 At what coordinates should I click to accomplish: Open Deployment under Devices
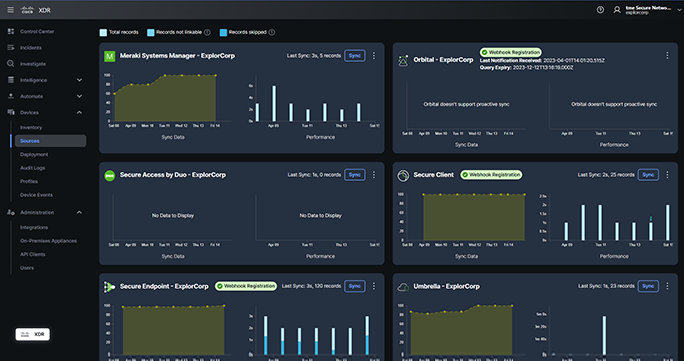(x=34, y=154)
